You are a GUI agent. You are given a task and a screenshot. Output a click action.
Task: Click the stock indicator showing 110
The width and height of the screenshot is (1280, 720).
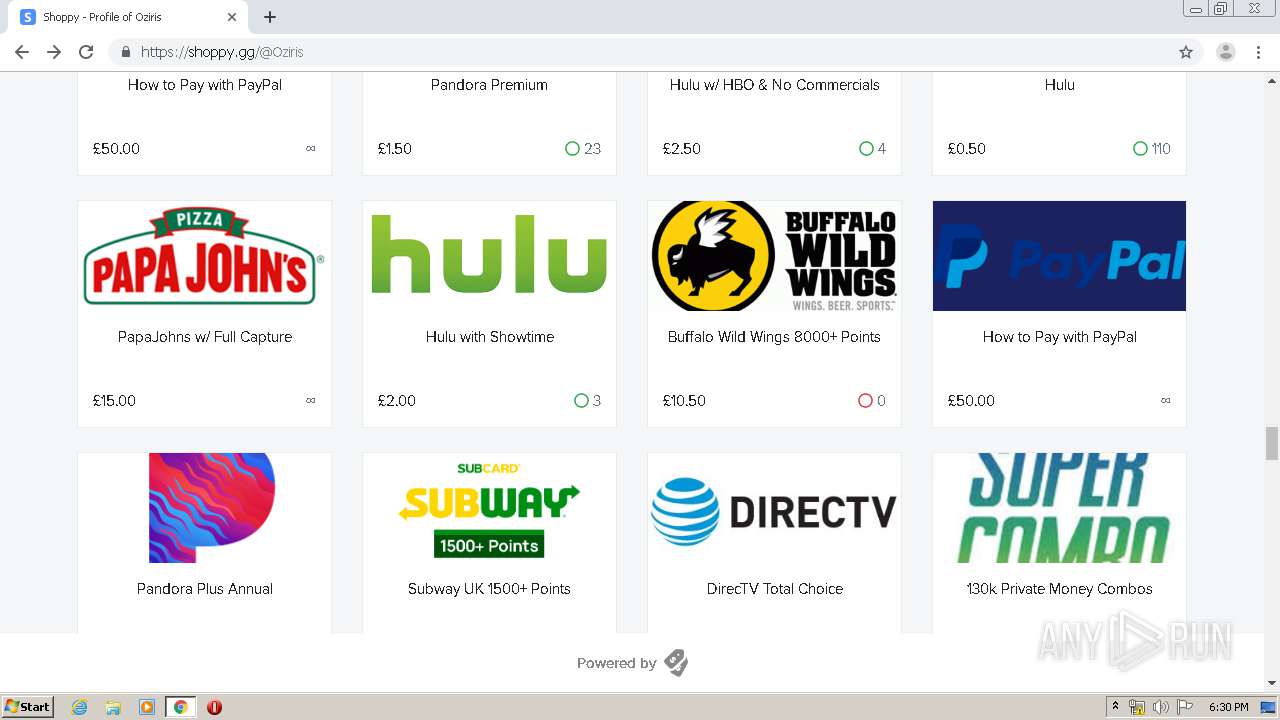tap(1152, 149)
